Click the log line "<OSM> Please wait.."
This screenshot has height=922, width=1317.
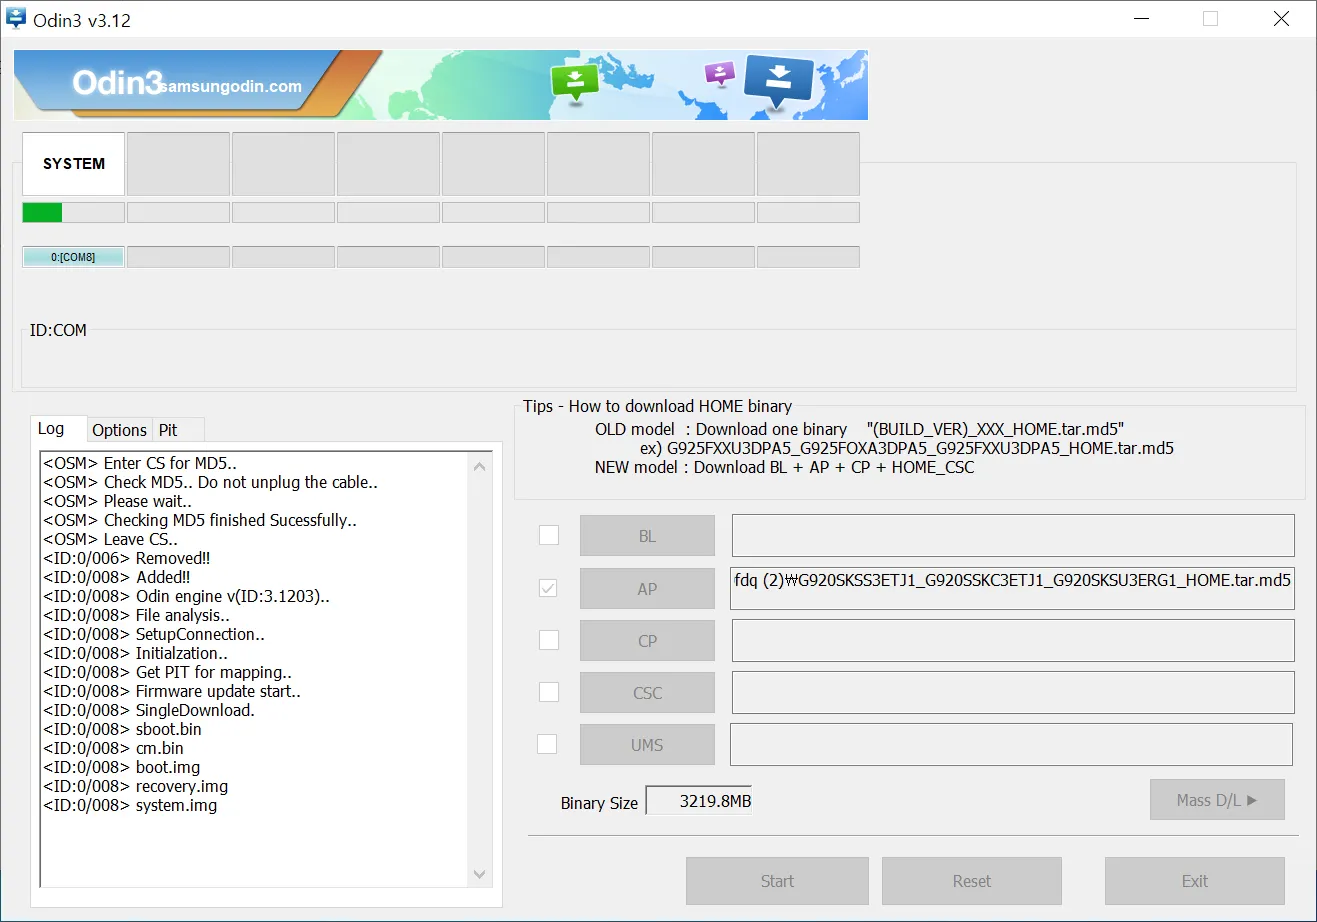(x=118, y=501)
